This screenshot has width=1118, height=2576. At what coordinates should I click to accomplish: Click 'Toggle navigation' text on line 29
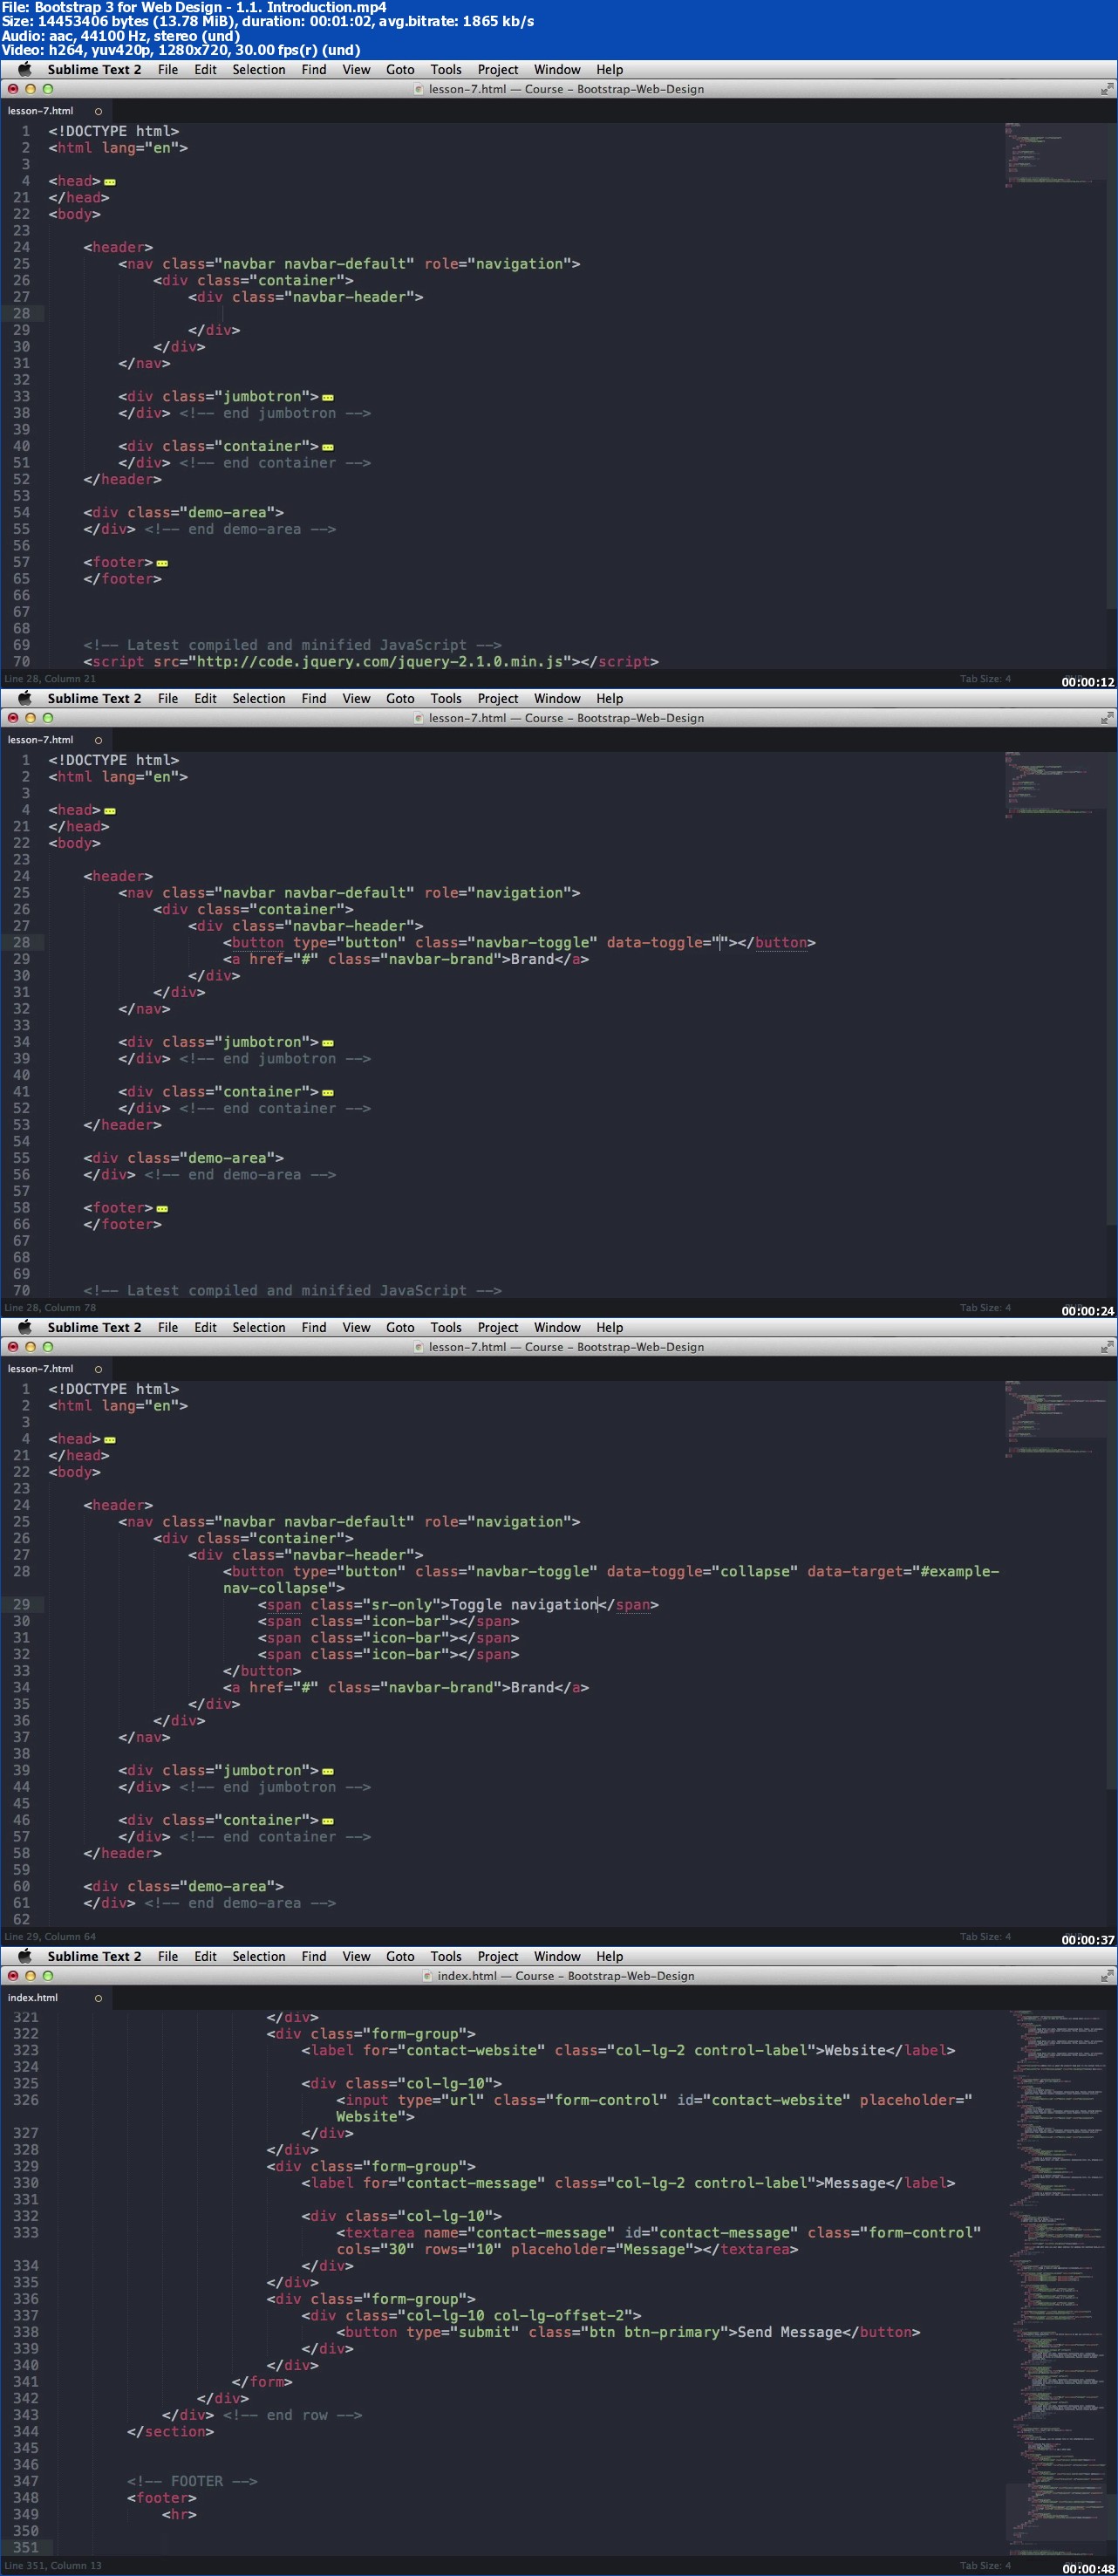tap(523, 1604)
